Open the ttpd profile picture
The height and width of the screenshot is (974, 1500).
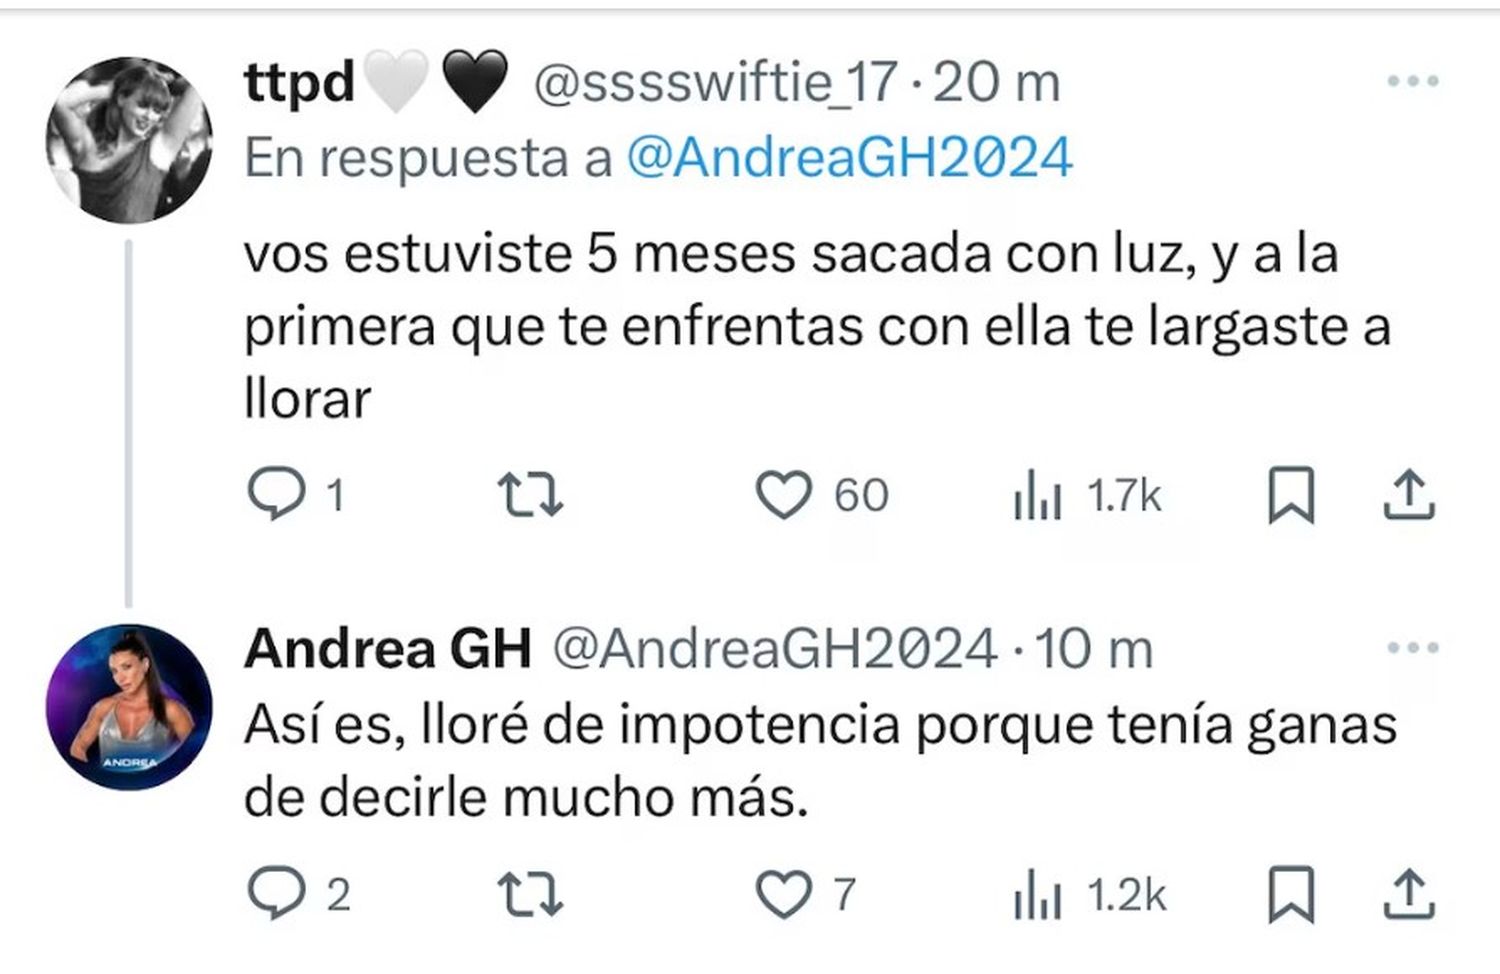coord(129,139)
